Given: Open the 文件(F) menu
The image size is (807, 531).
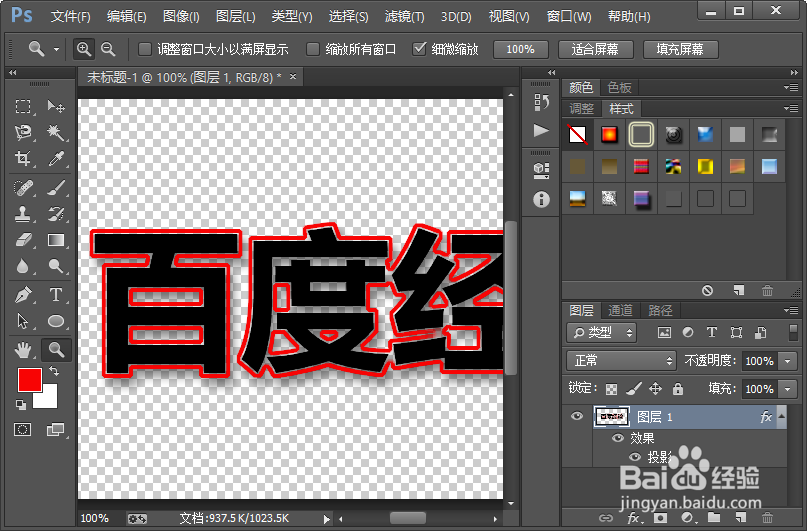Looking at the screenshot, I should tap(71, 16).
